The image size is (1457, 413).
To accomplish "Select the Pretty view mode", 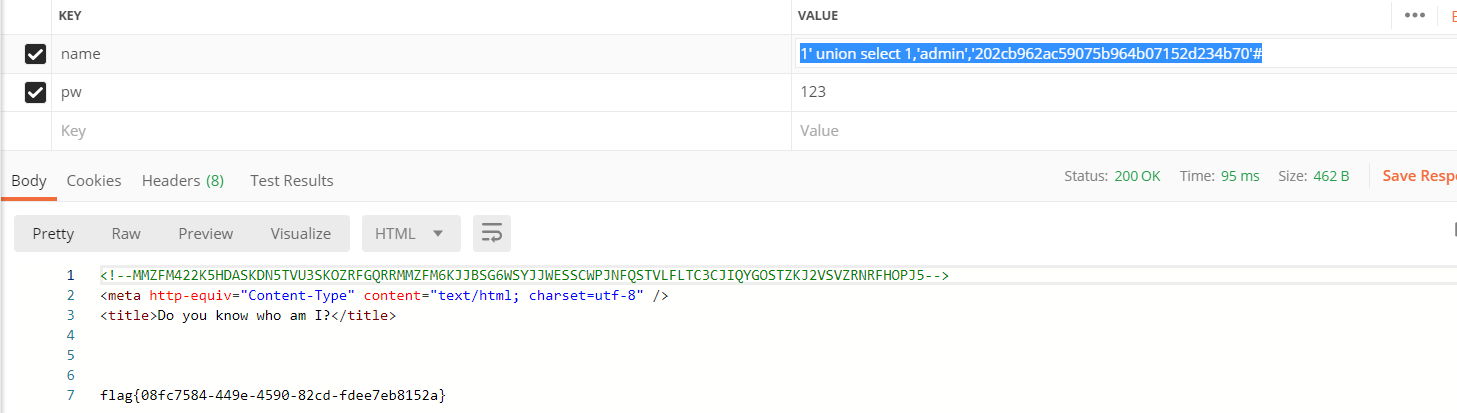I will (x=53, y=233).
